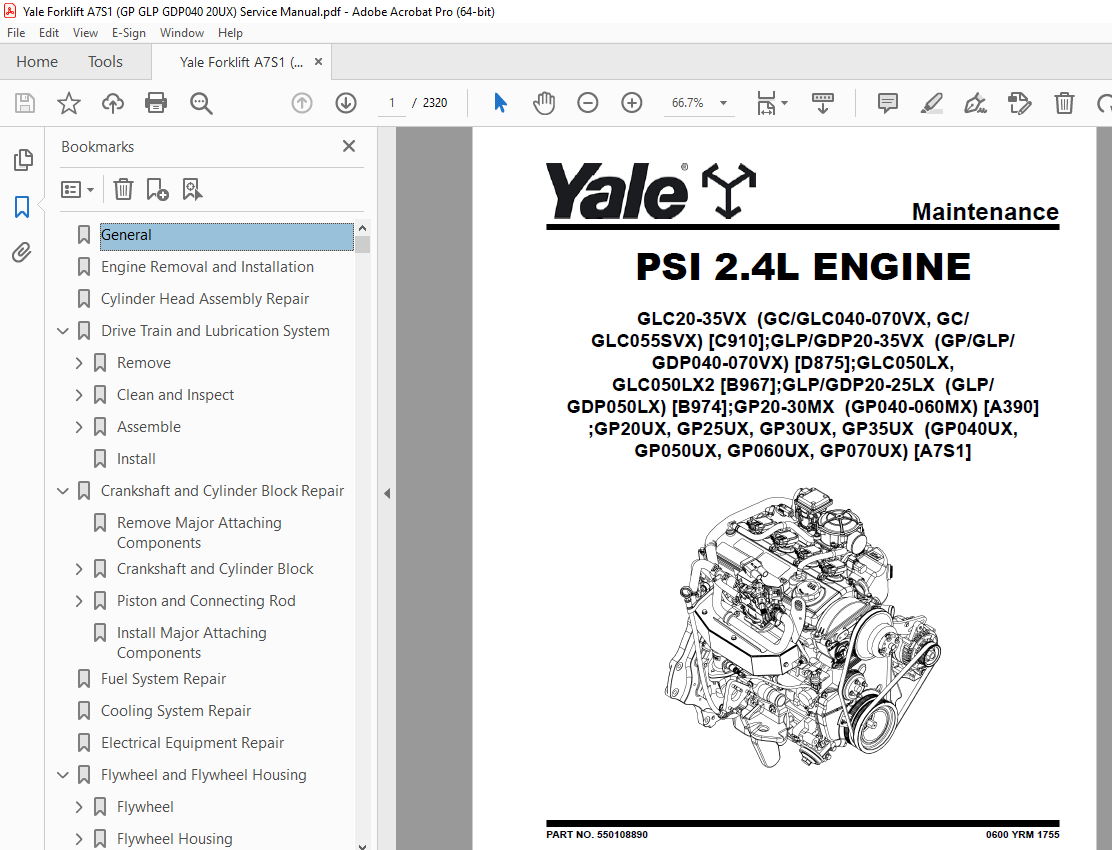Switch to the Tools tab

[105, 62]
